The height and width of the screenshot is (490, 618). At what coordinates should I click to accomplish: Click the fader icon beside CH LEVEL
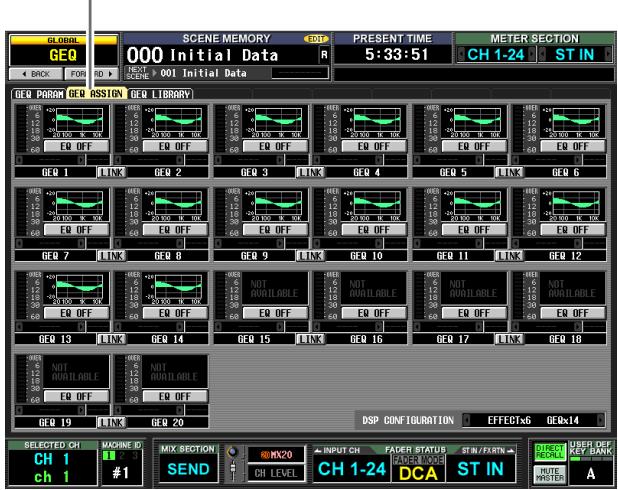233,470
